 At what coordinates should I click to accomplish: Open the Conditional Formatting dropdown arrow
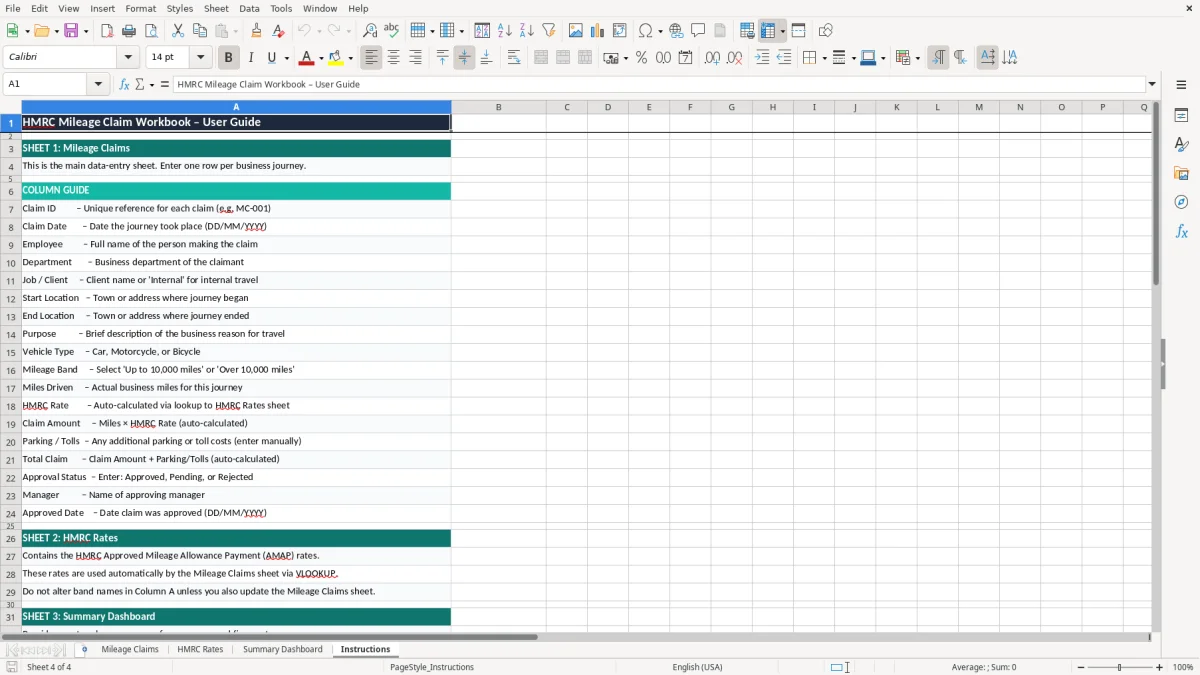(917, 58)
